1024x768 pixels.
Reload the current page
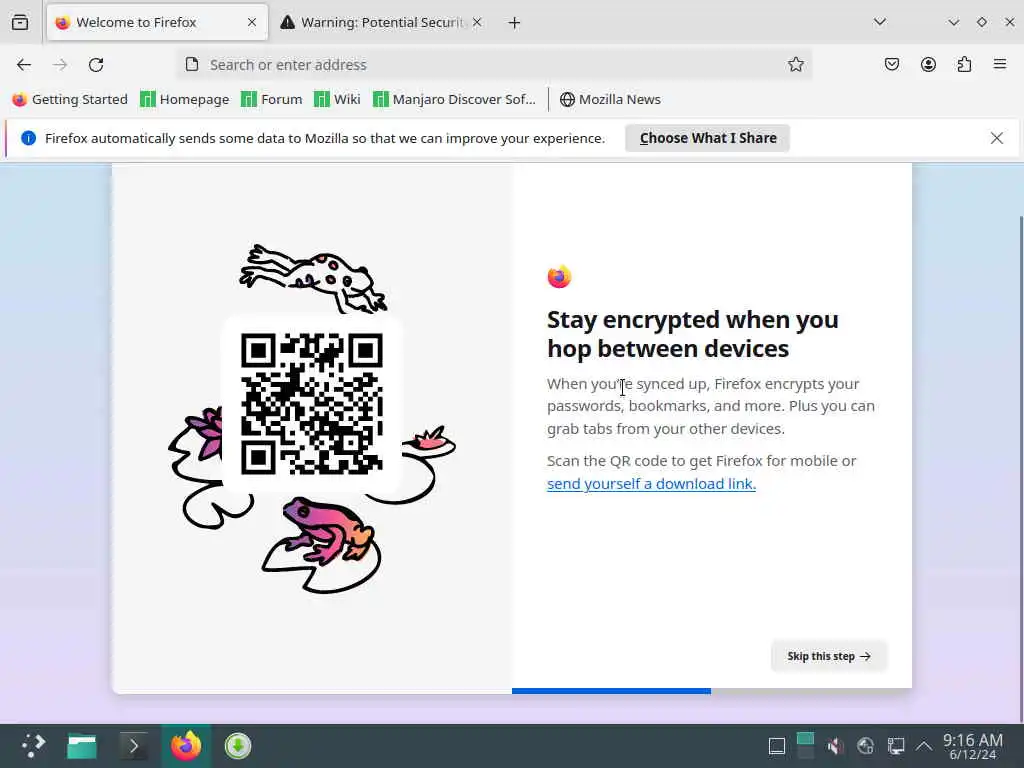96,64
